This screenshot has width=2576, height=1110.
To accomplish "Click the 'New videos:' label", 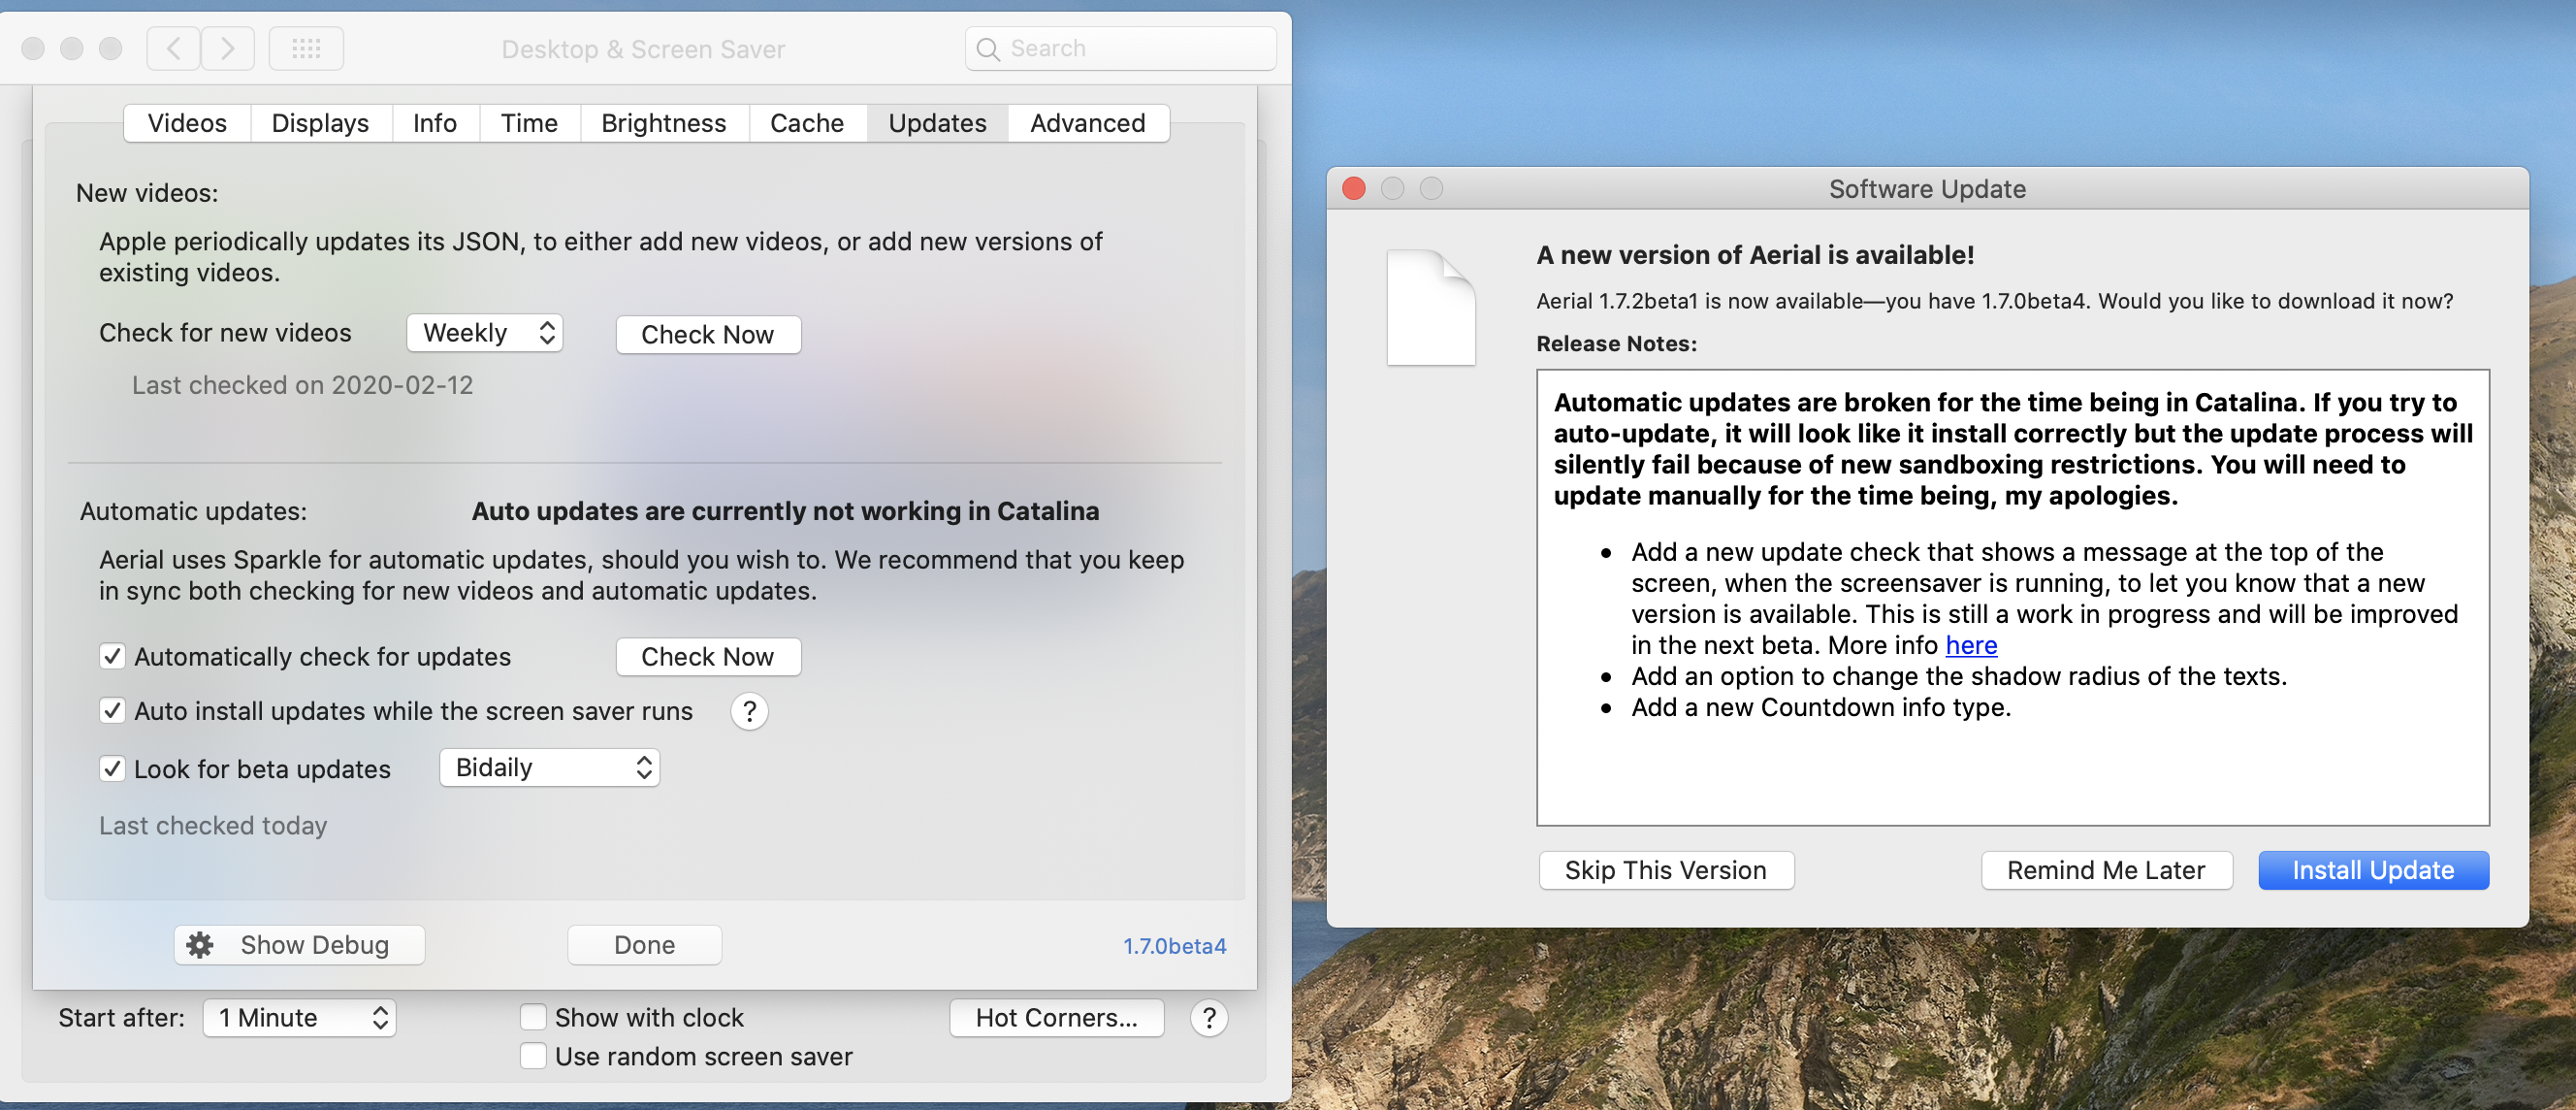I will pyautogui.click(x=147, y=193).
